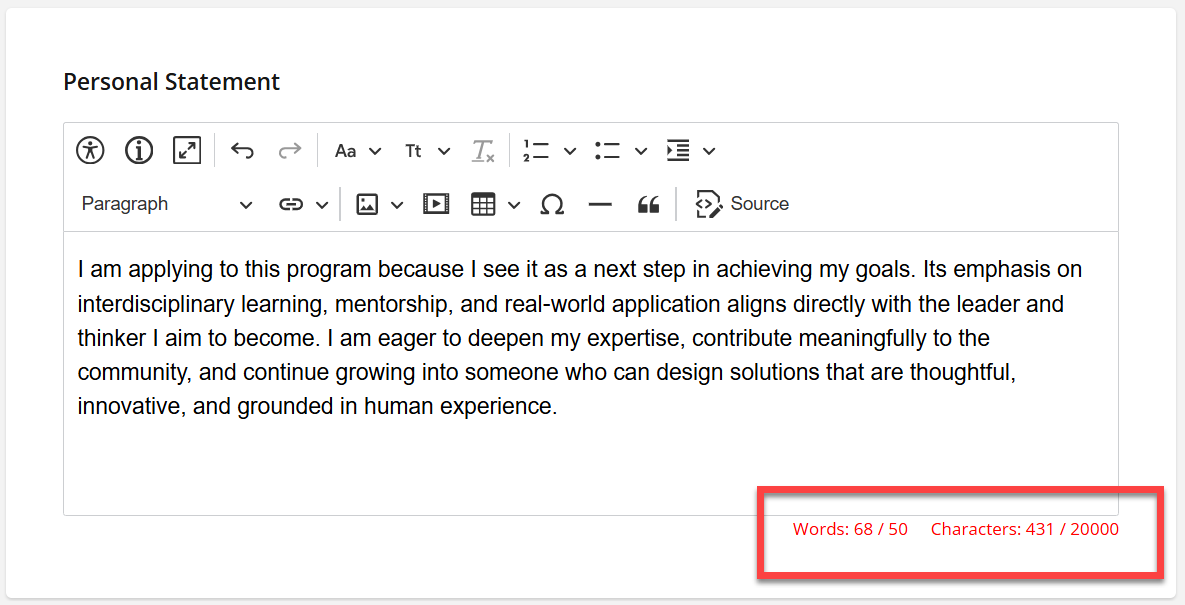Switch to Source editing mode
Image resolution: width=1185 pixels, height=605 pixels.
click(x=742, y=203)
